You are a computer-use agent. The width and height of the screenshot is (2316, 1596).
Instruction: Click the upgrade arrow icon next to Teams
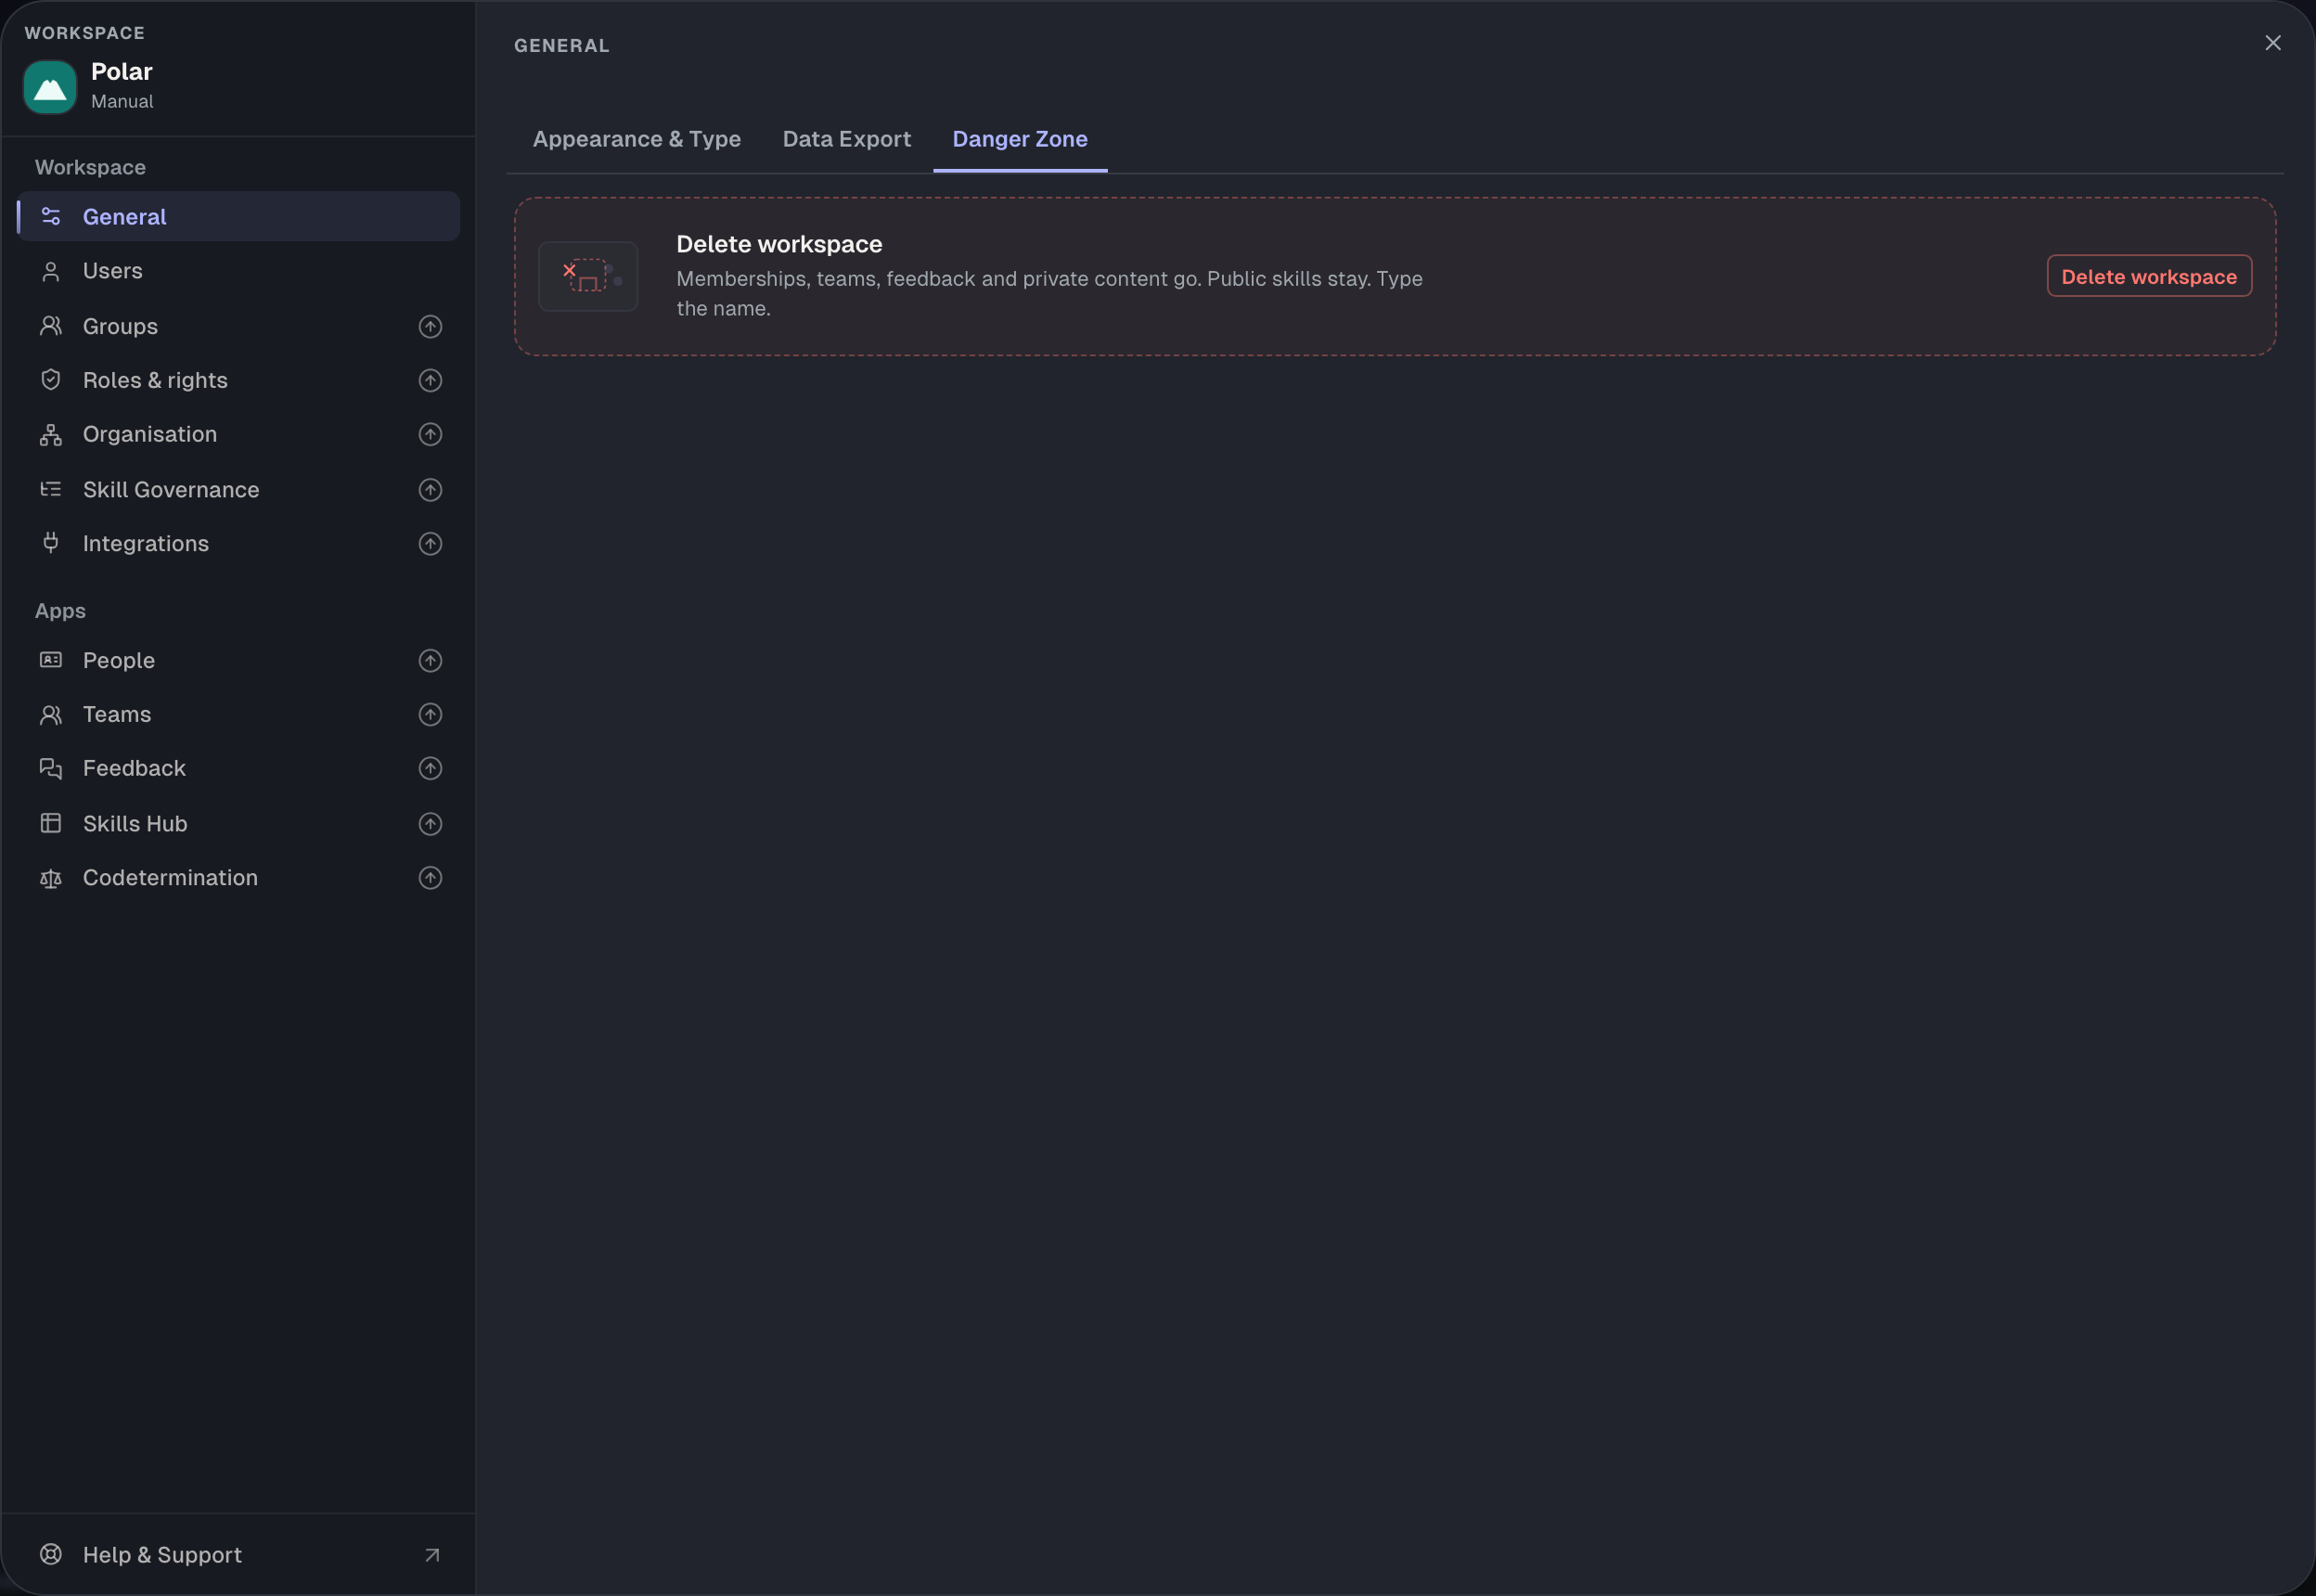[430, 714]
